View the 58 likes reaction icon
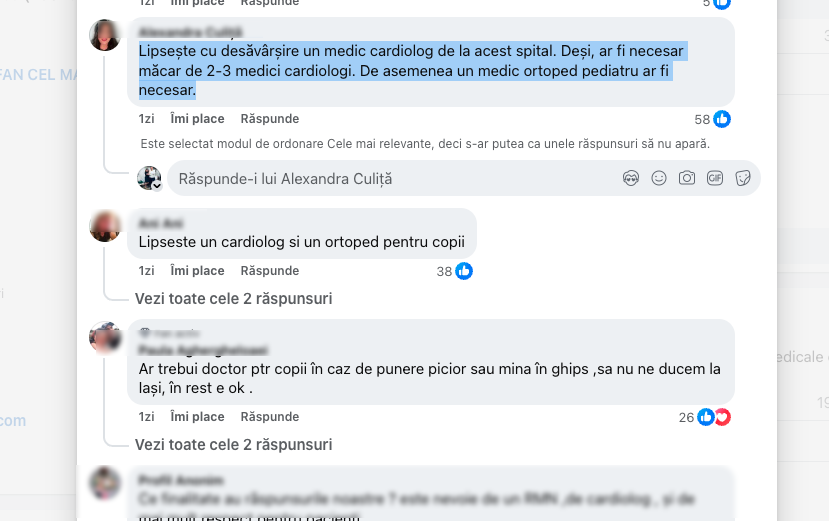 click(x=722, y=119)
